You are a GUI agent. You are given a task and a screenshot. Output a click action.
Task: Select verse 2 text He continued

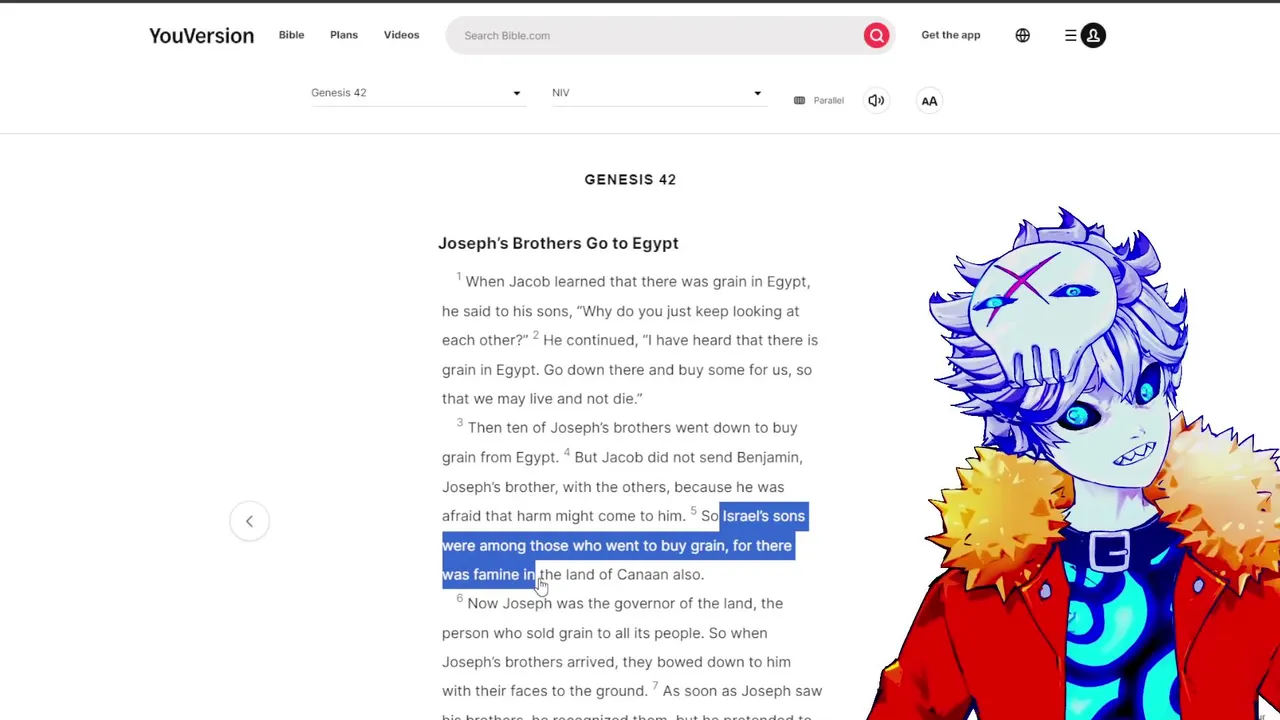coord(630,369)
